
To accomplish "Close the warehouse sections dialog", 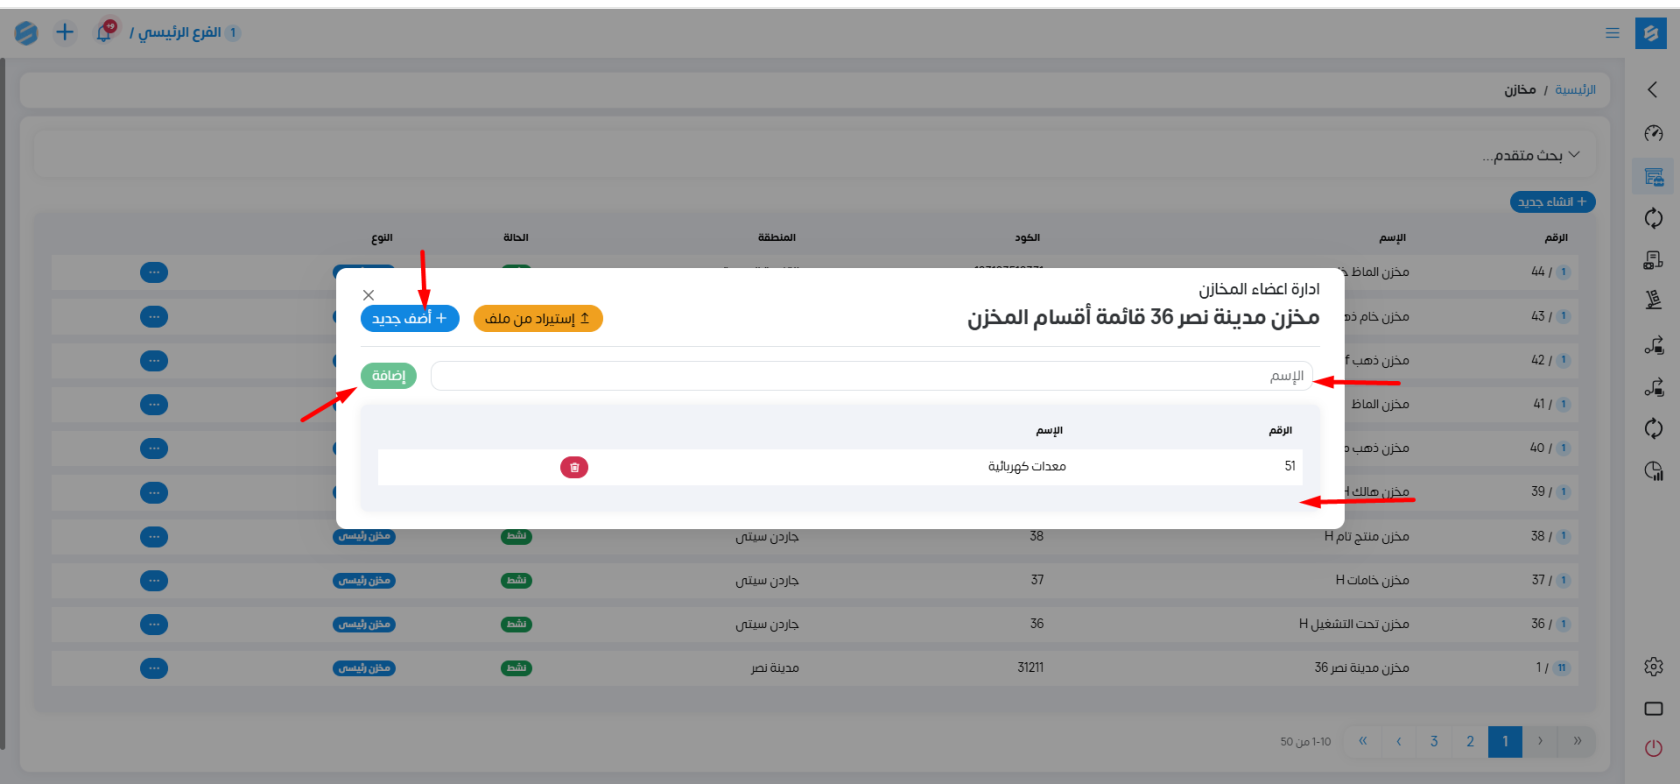I will pyautogui.click(x=368, y=295).
